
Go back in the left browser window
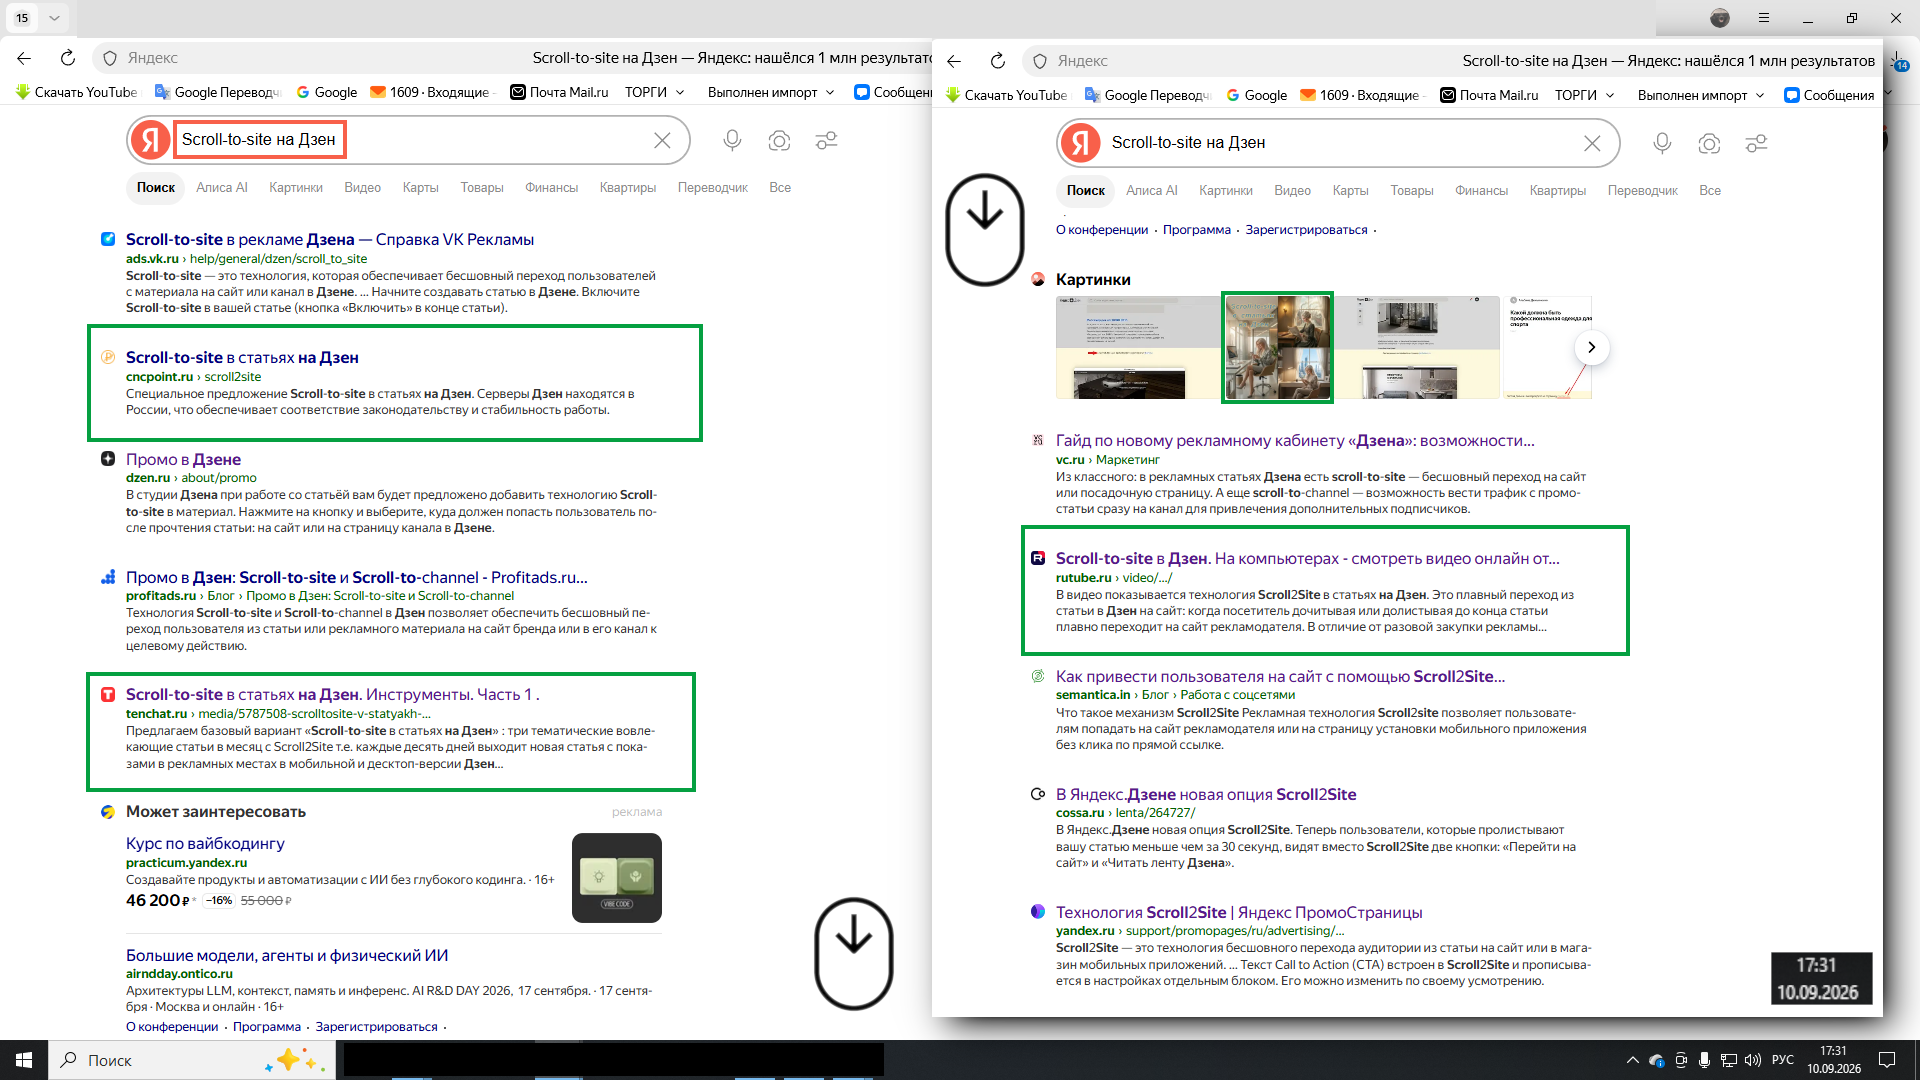click(x=25, y=58)
